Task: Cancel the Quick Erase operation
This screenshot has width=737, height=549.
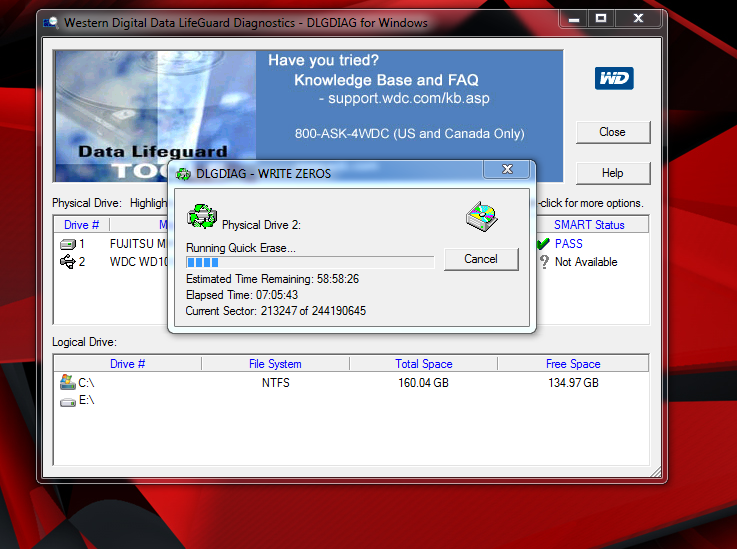Action: (481, 259)
